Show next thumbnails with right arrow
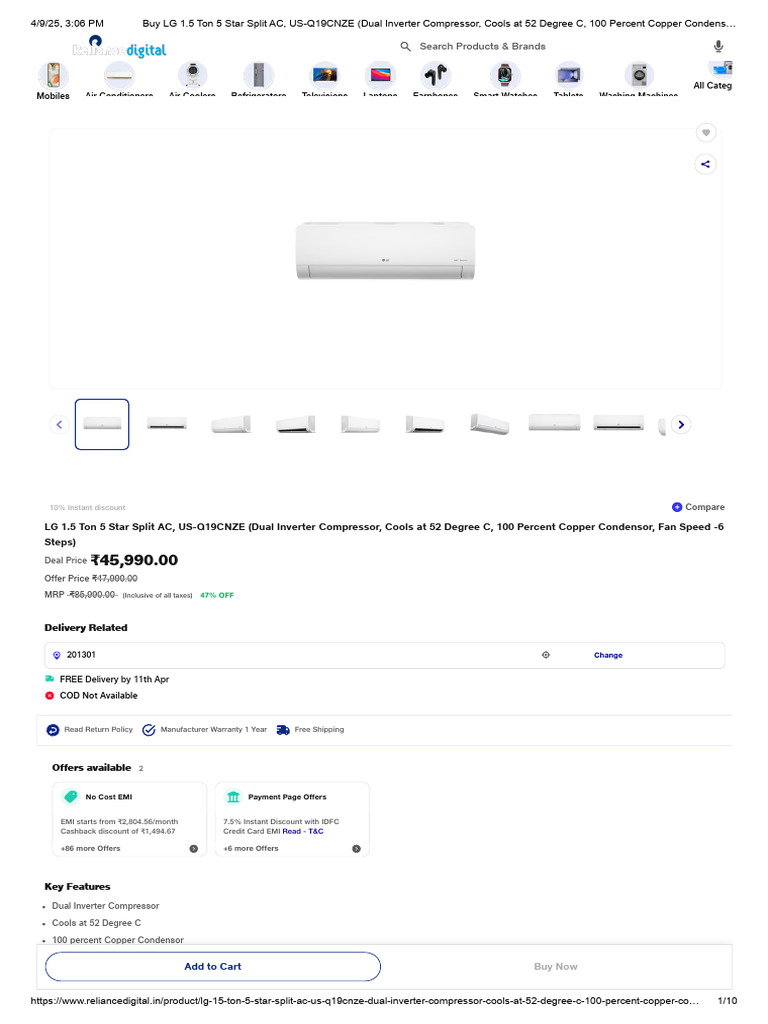The image size is (768, 1024). tap(681, 424)
